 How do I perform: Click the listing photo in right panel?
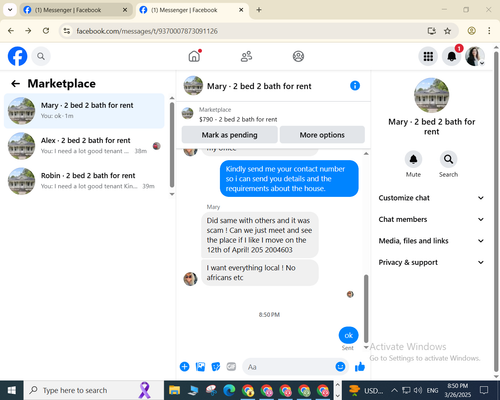tap(431, 95)
